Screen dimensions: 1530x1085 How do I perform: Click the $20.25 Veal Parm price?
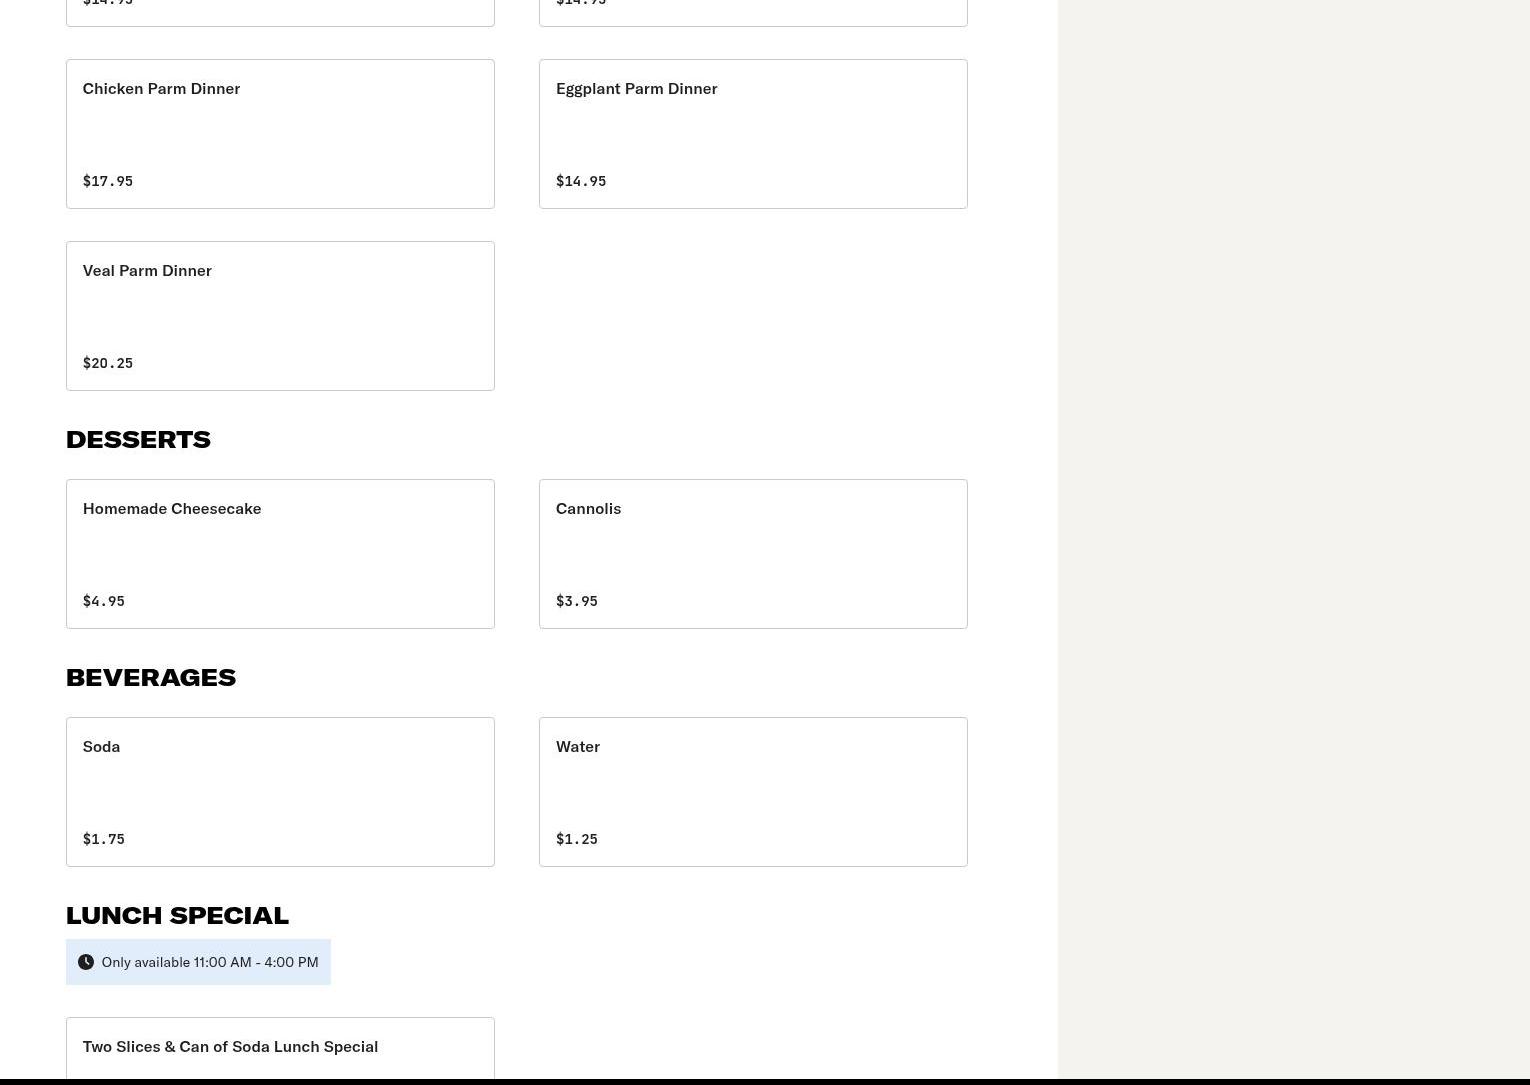click(108, 363)
